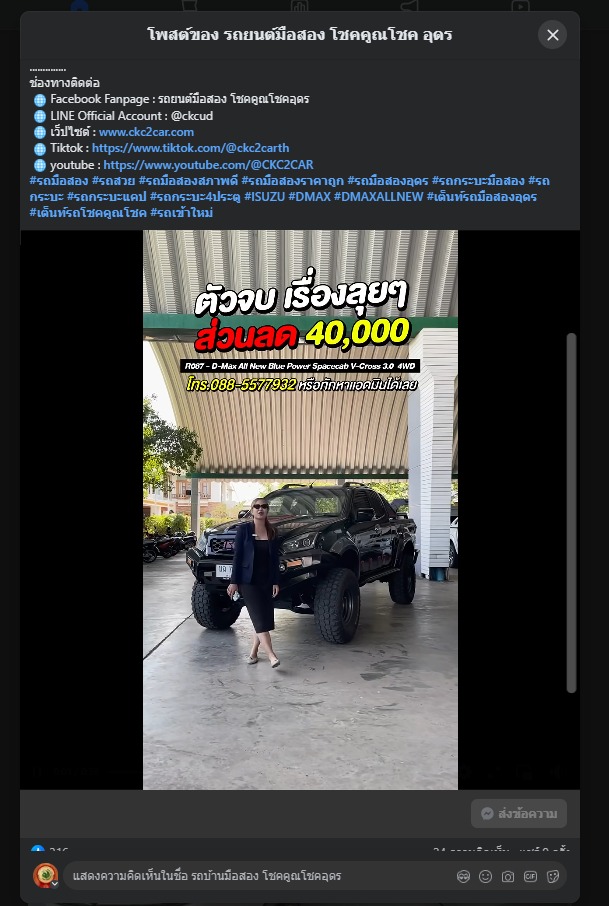Click the #ISUZU hashtag
Viewport: 609px width, 906px height.
pos(264,196)
